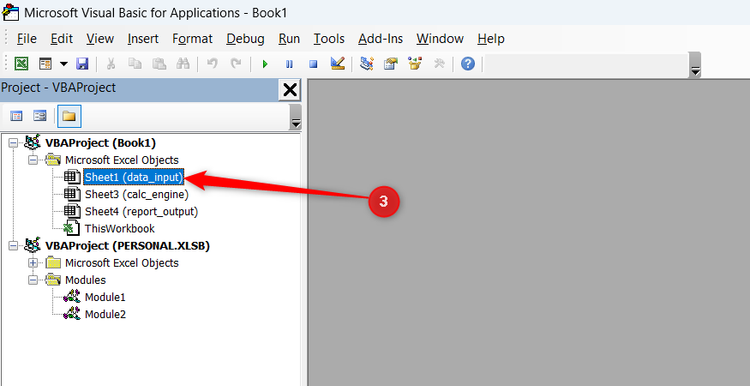Viewport: 750px width, 386px height.
Task: Open the Help menu
Action: (491, 39)
